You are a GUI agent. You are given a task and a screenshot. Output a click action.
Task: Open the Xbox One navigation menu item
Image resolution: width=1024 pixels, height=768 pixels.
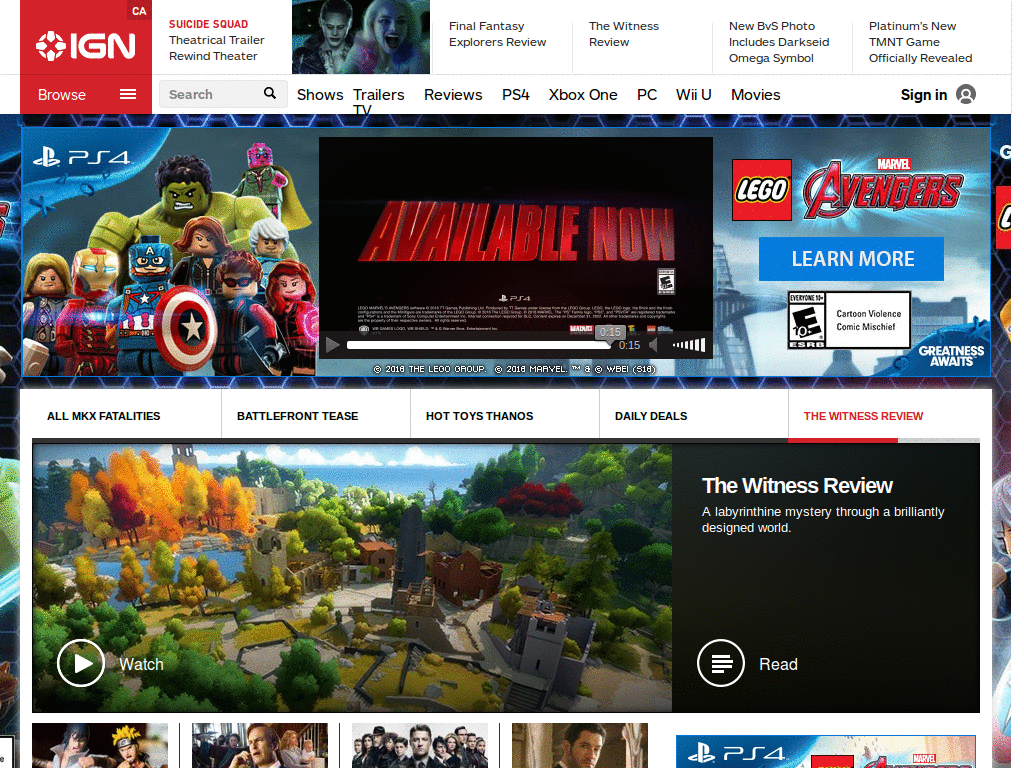point(583,94)
